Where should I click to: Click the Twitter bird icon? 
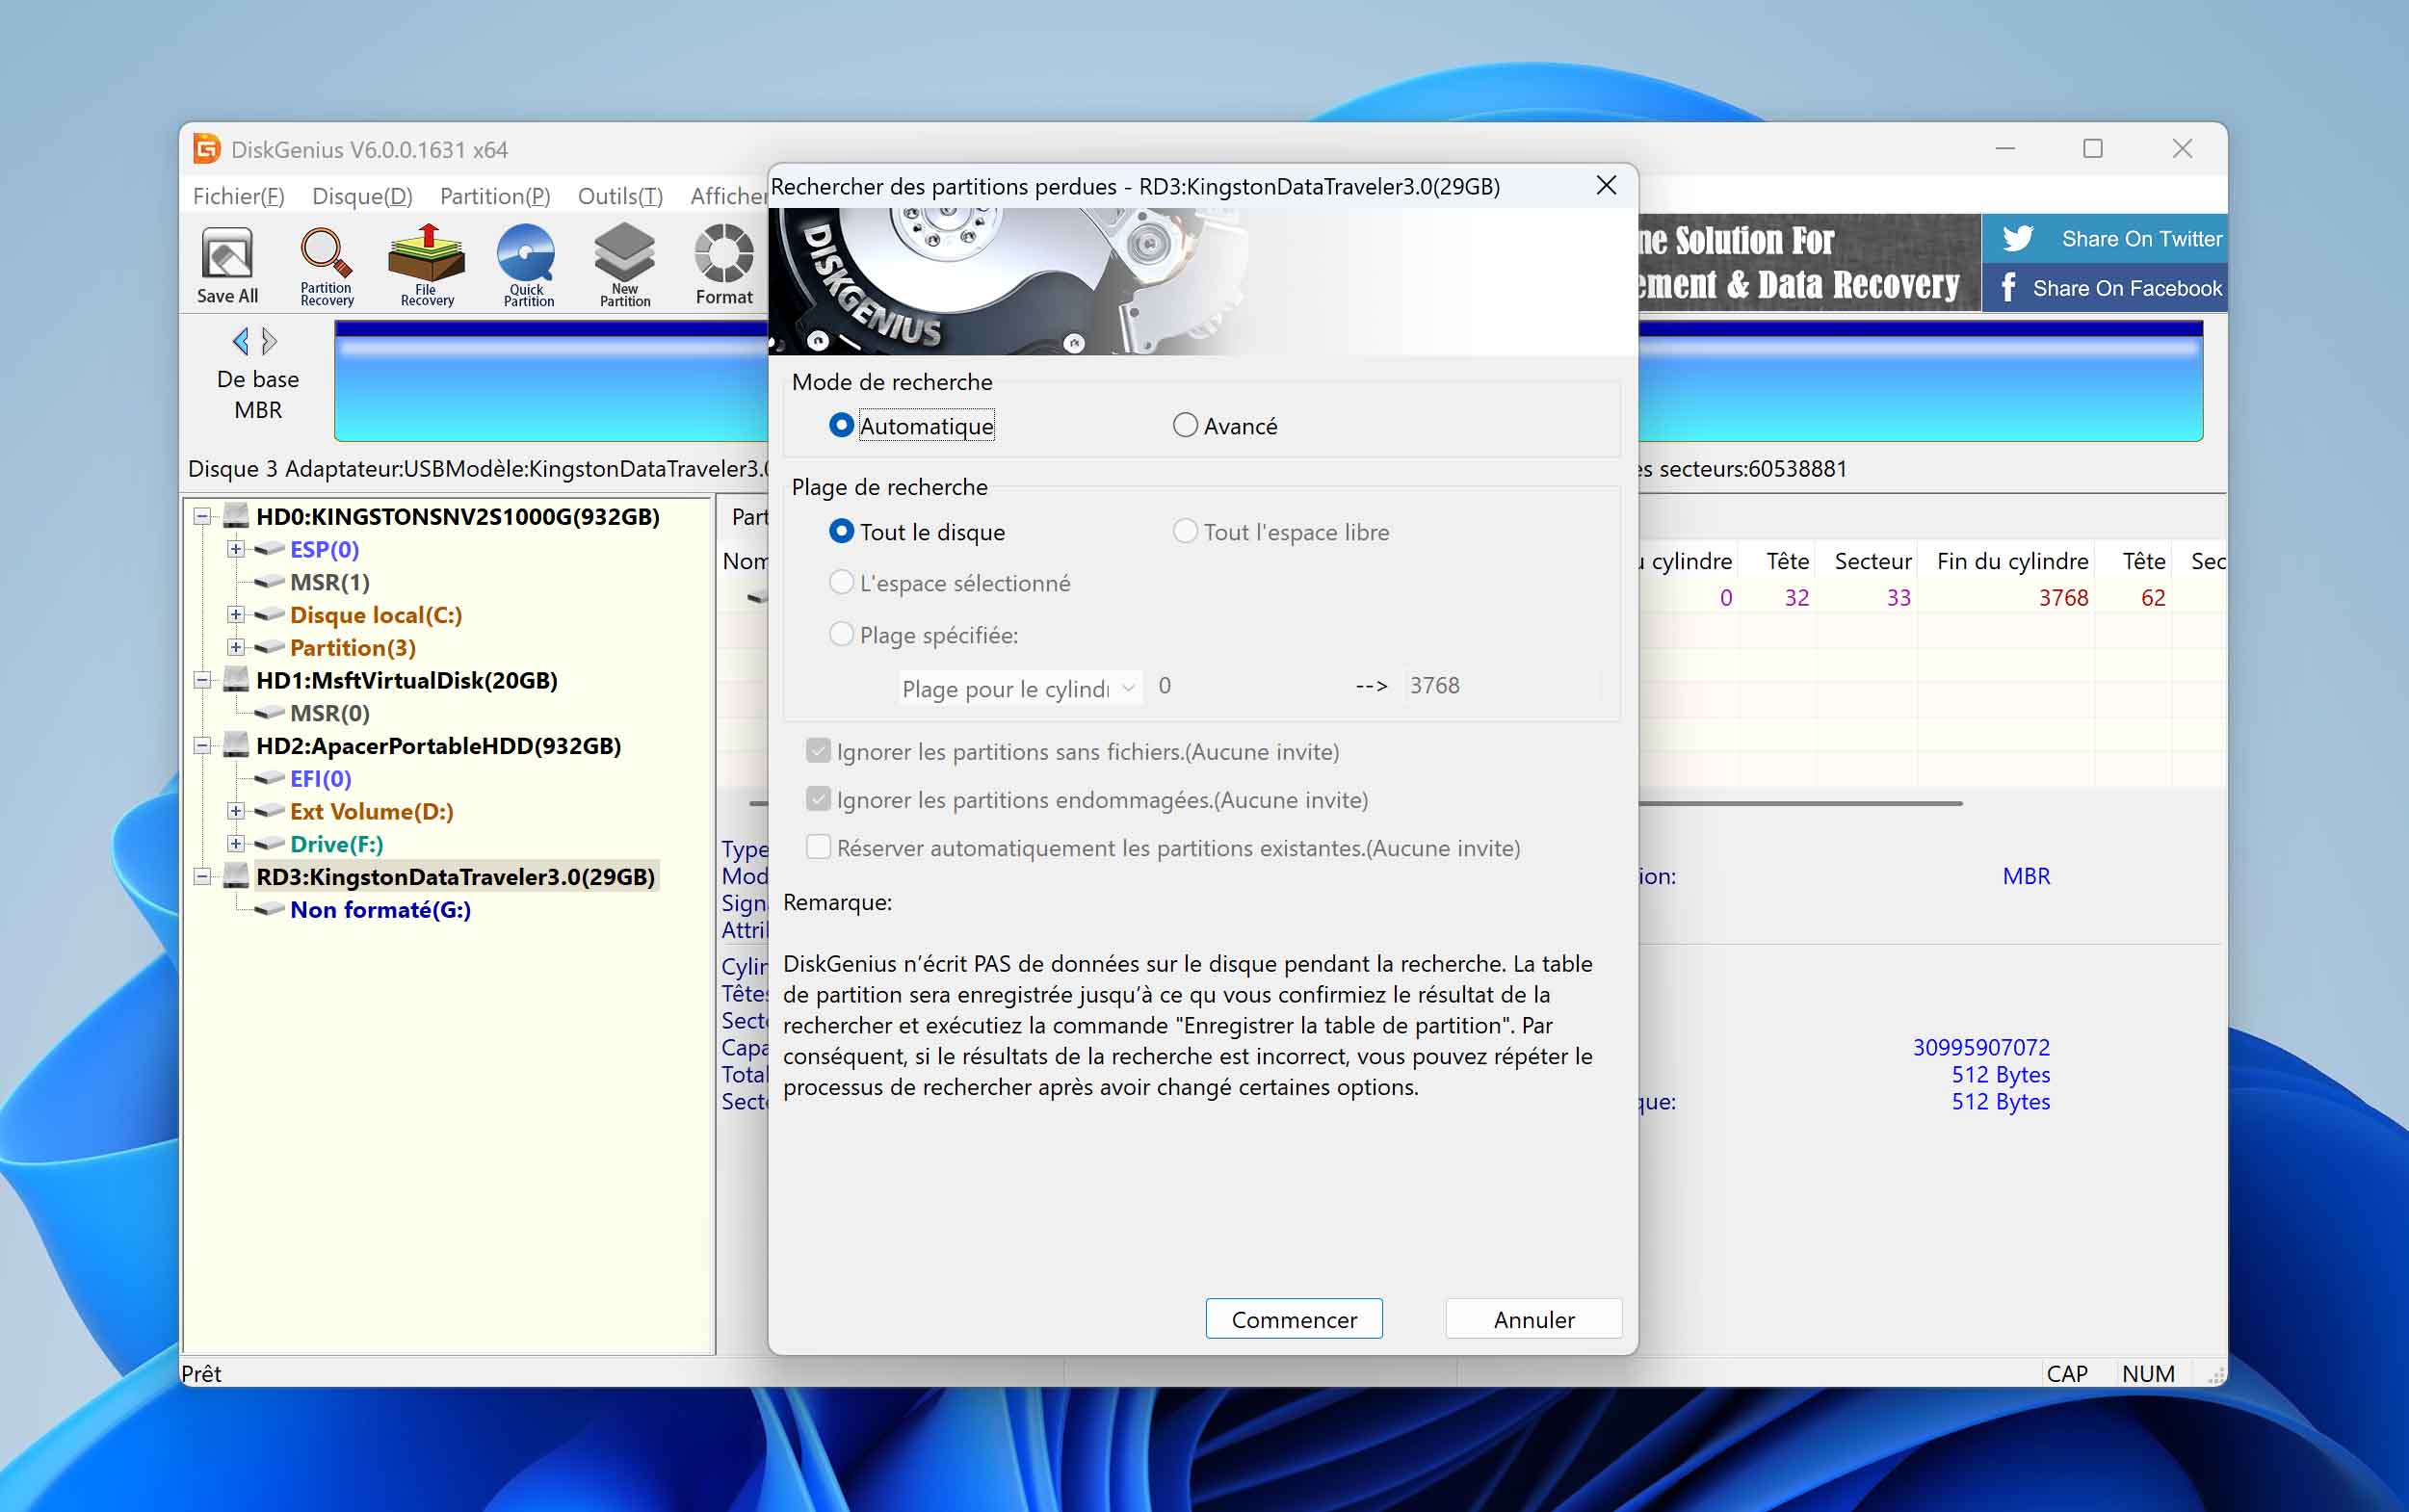point(2018,238)
